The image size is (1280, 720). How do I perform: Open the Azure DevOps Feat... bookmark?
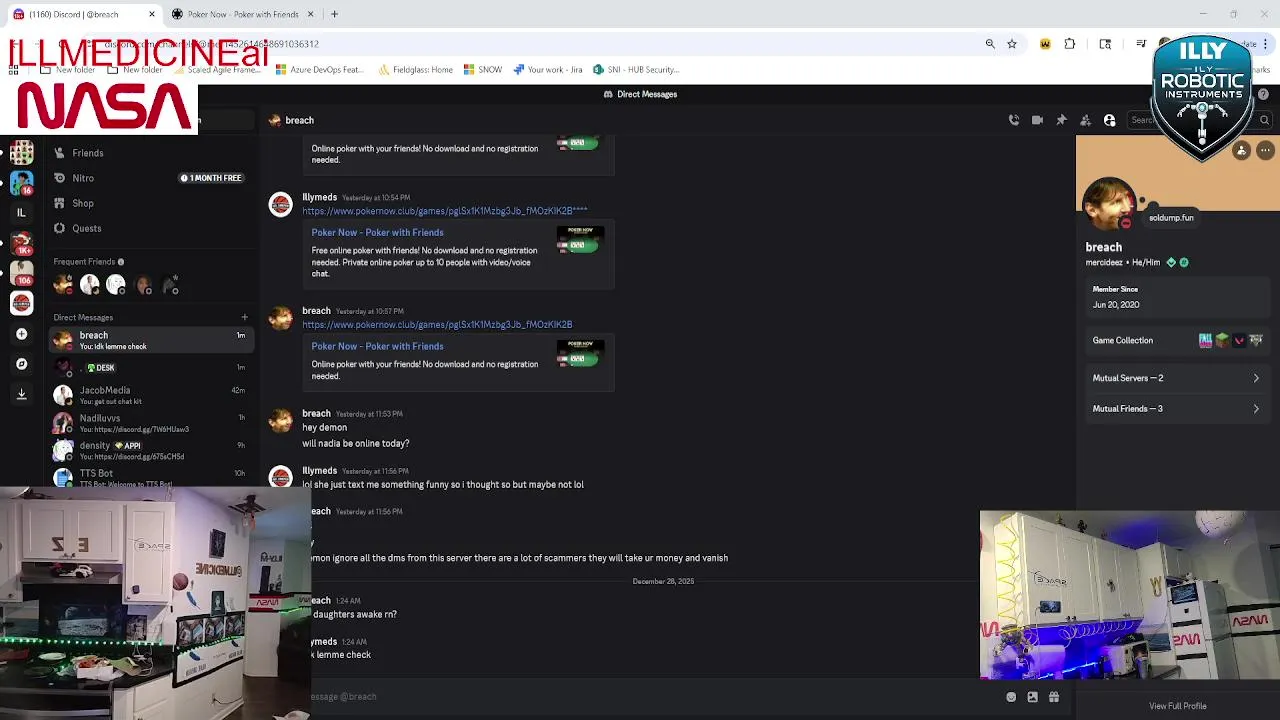[319, 70]
